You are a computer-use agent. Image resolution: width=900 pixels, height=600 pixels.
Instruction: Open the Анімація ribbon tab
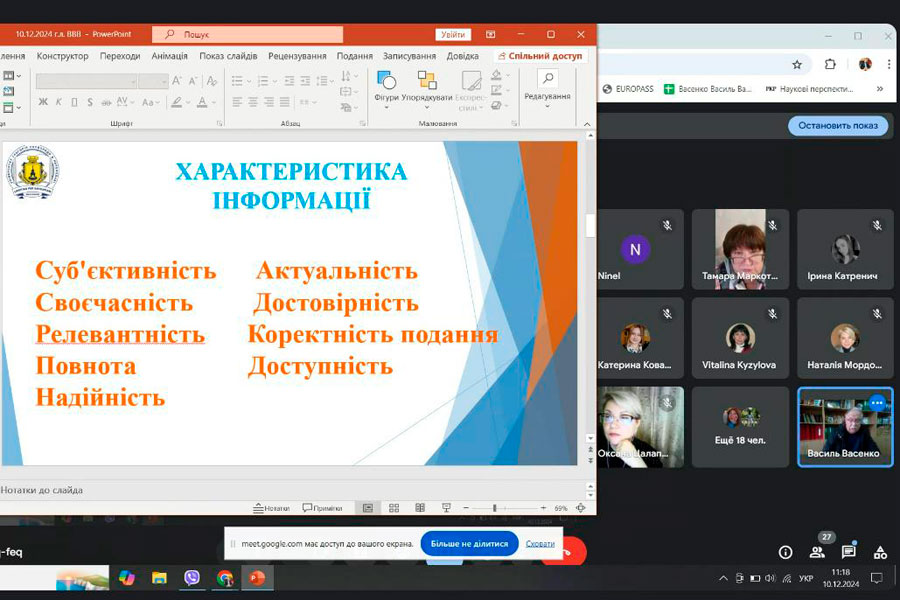tap(170, 56)
